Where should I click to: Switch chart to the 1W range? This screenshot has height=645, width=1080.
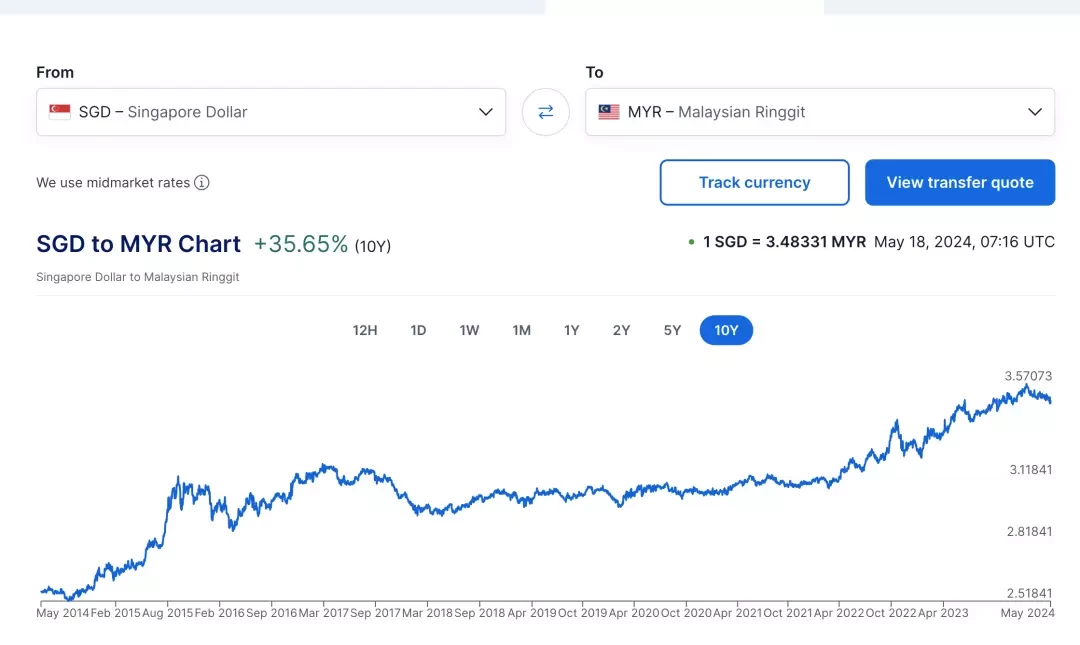coord(469,330)
